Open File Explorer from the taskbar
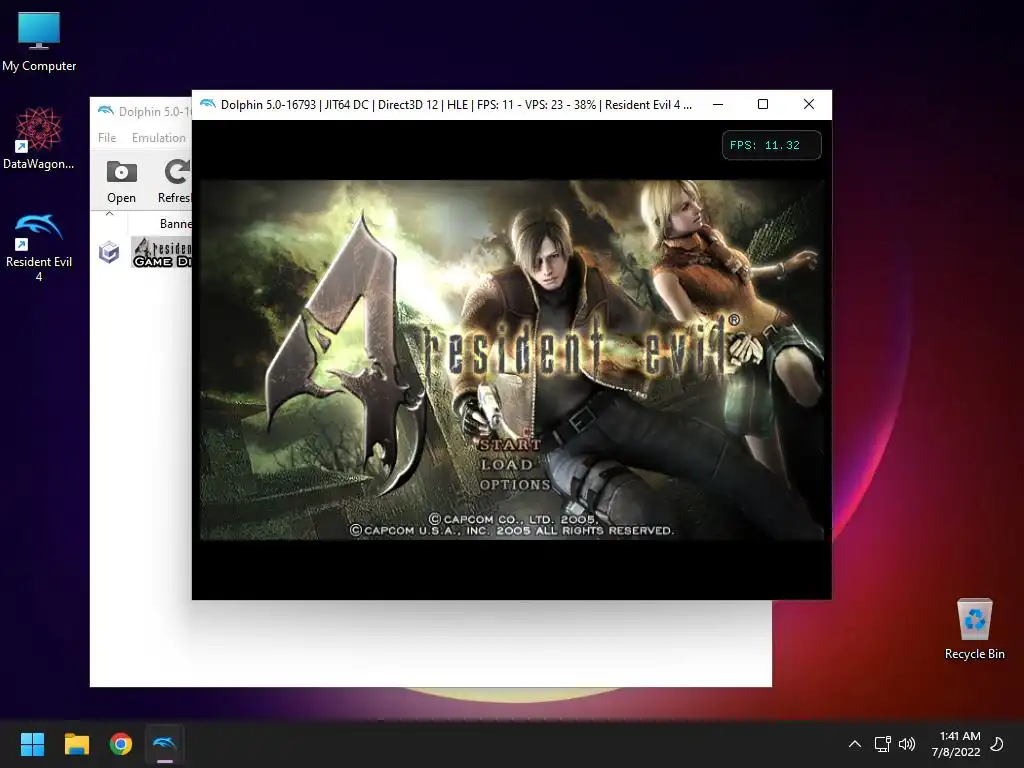1024x768 pixels. tap(76, 744)
